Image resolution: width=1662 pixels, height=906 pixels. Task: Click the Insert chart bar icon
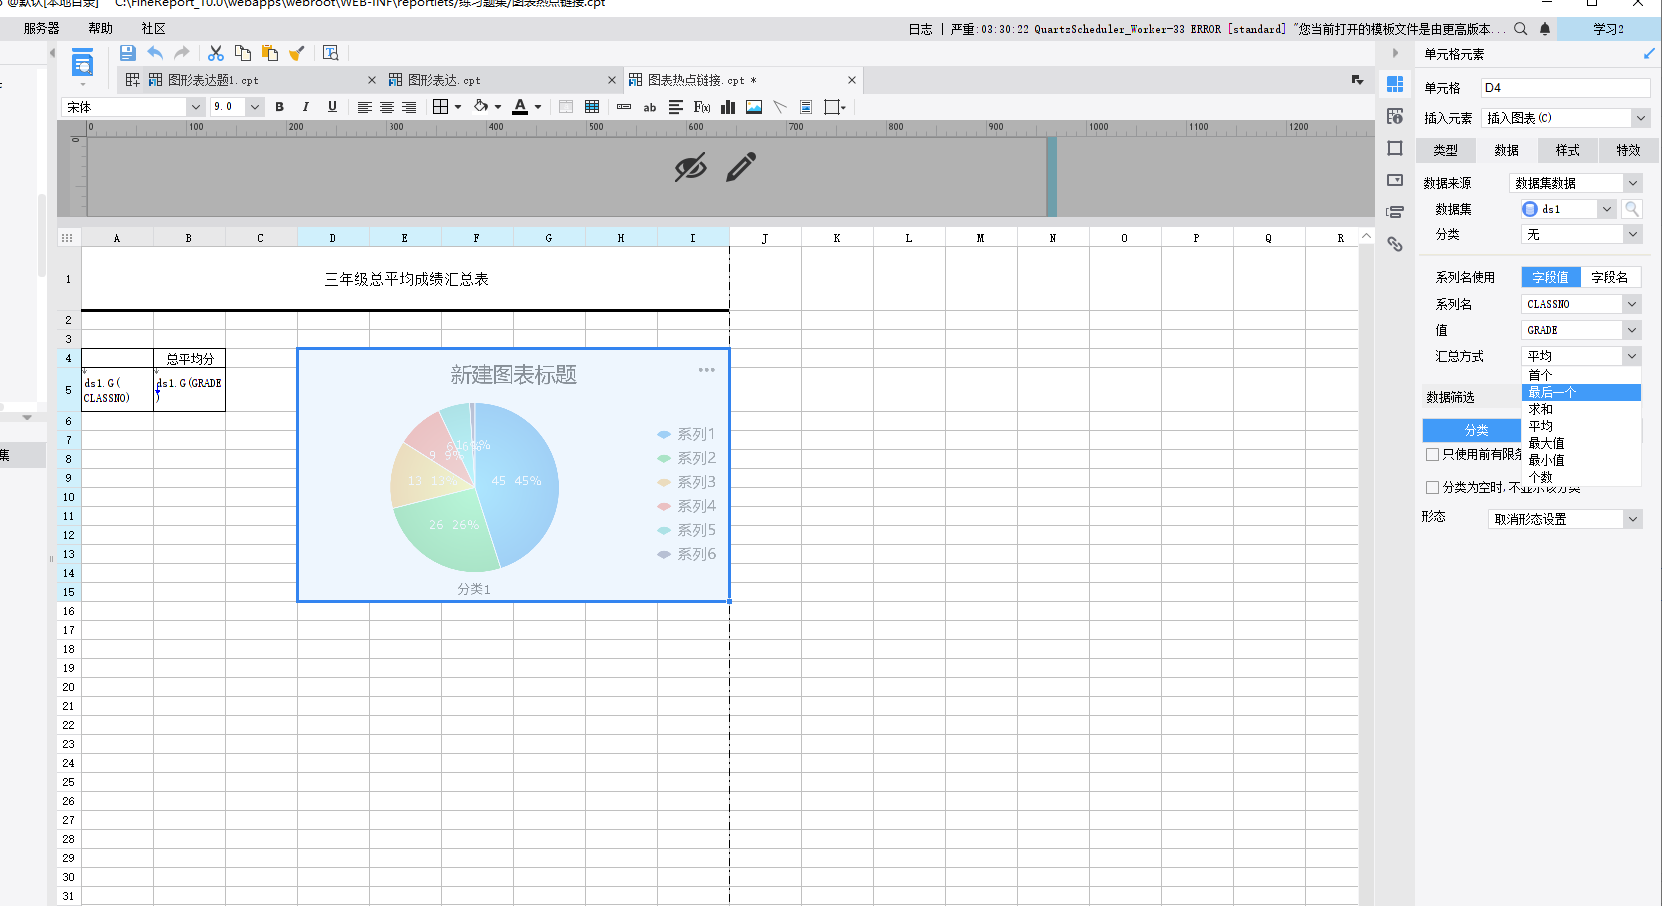(728, 107)
